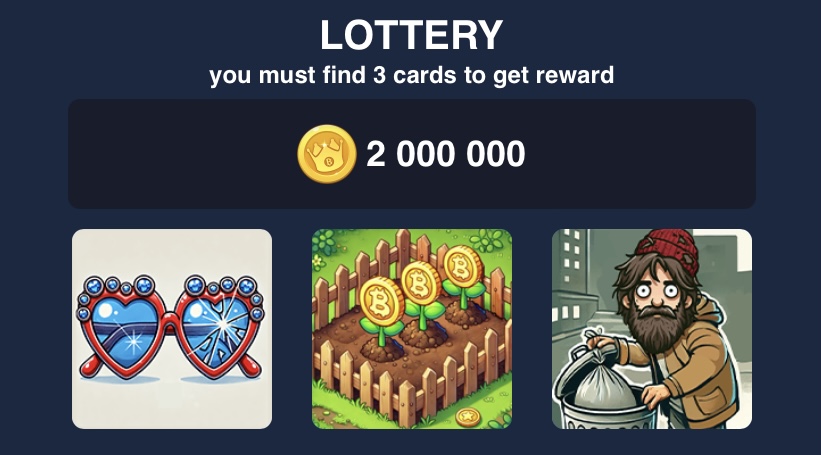
Task: Click the LOTTERY heading
Action: pyautogui.click(x=412, y=35)
